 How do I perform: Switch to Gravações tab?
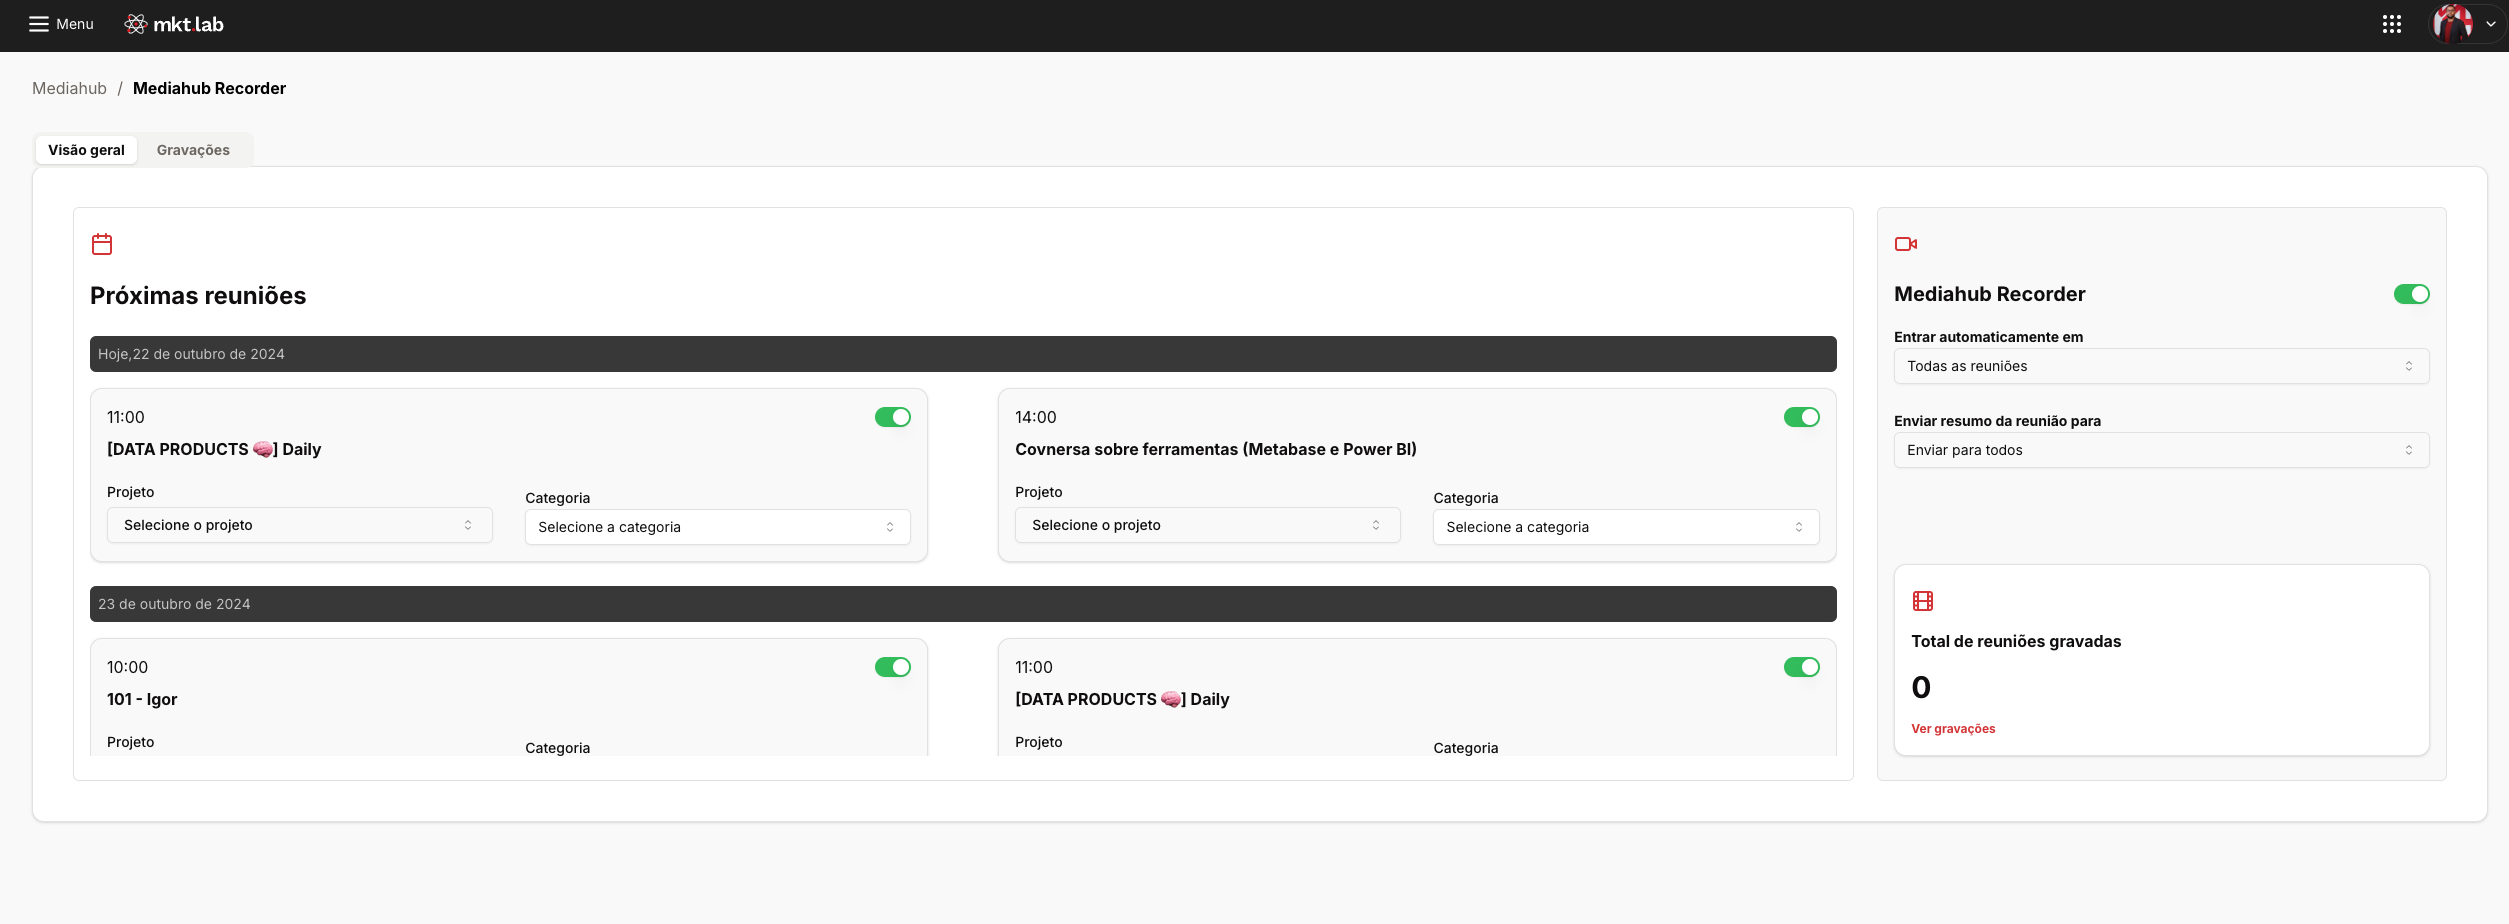[x=193, y=150]
